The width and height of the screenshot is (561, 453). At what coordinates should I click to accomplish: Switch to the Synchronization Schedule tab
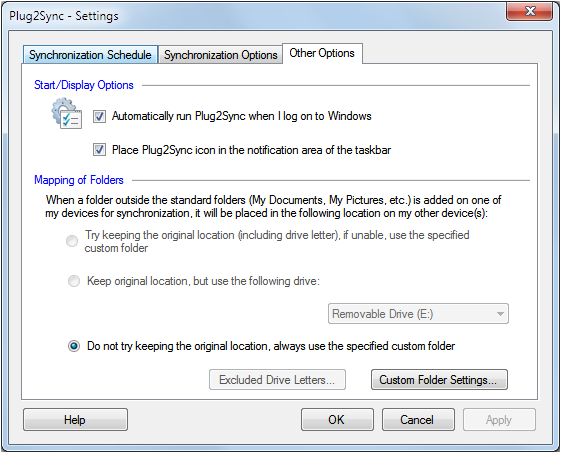[90, 55]
